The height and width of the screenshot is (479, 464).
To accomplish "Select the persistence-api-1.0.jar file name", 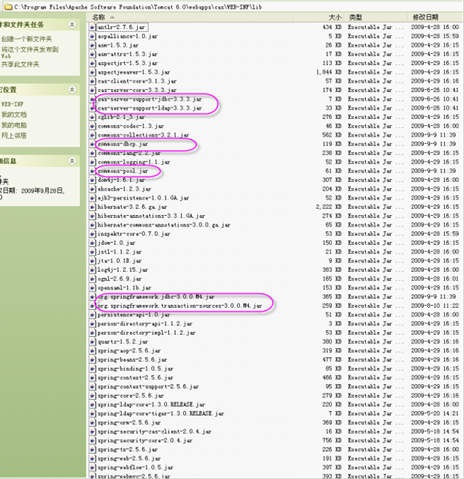I will tap(134, 315).
